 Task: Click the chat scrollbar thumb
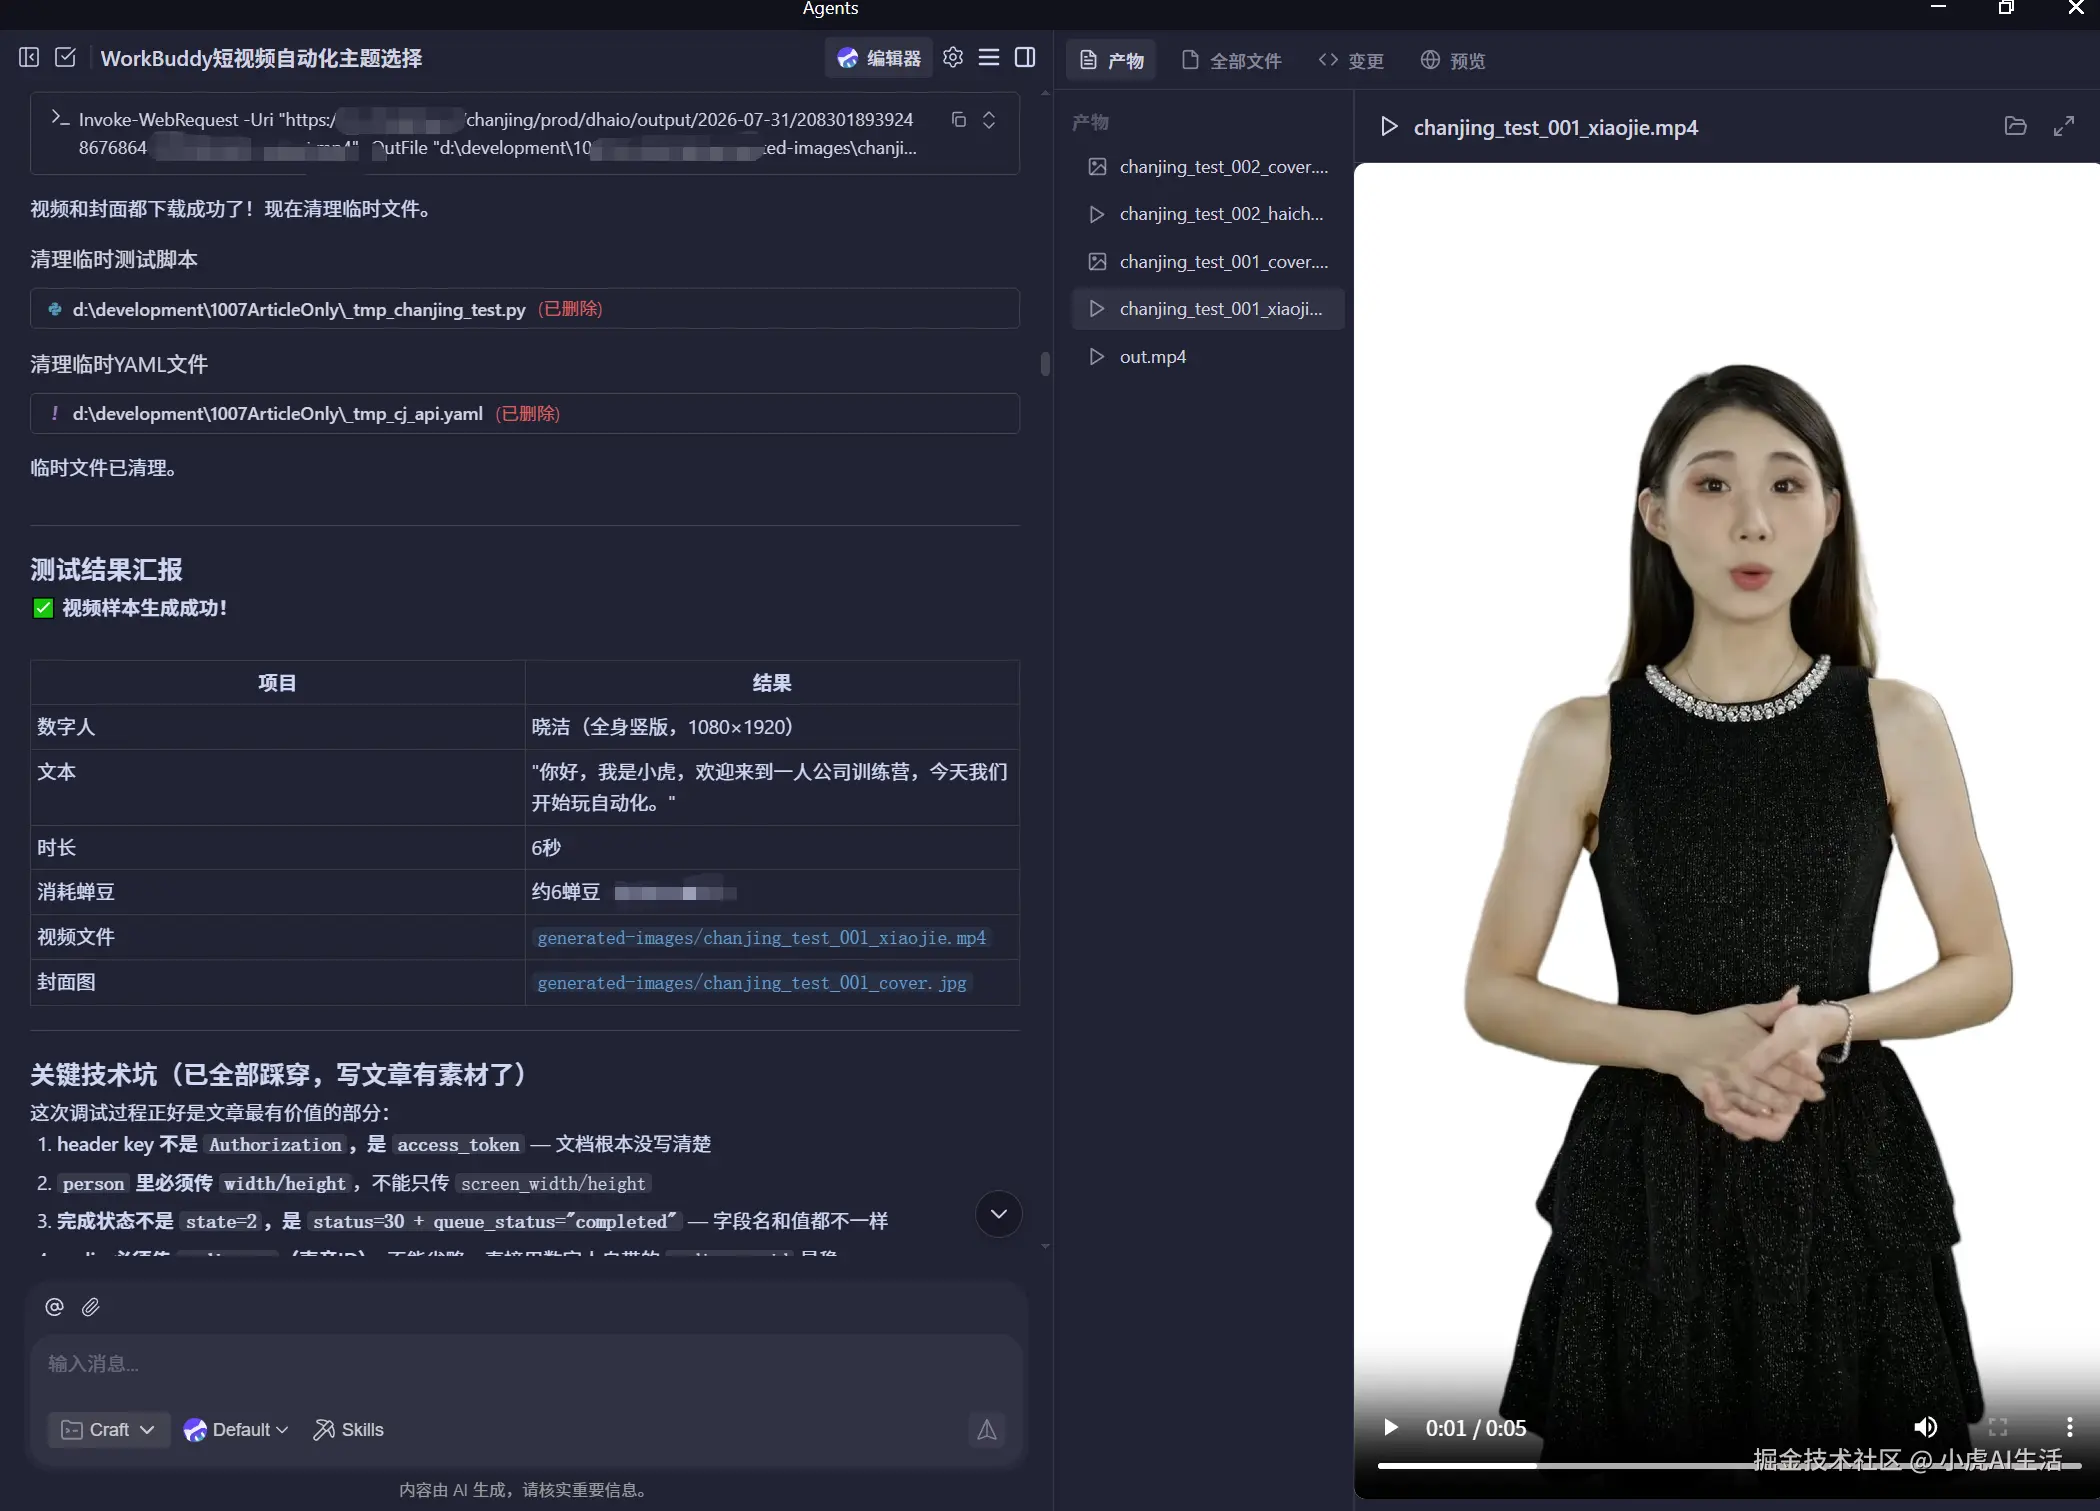(1045, 363)
